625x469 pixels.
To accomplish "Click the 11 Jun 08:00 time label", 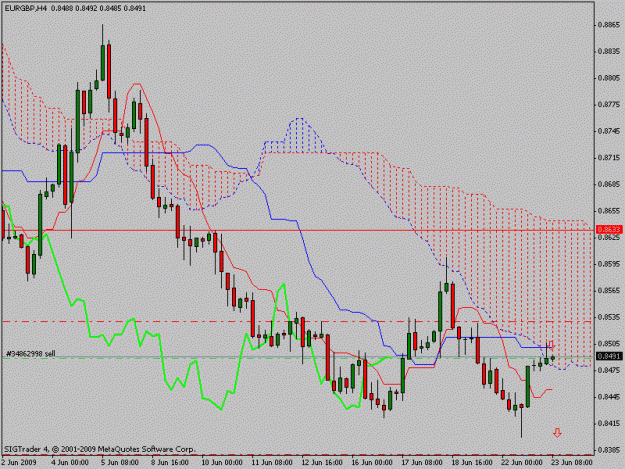I will 272,463.
